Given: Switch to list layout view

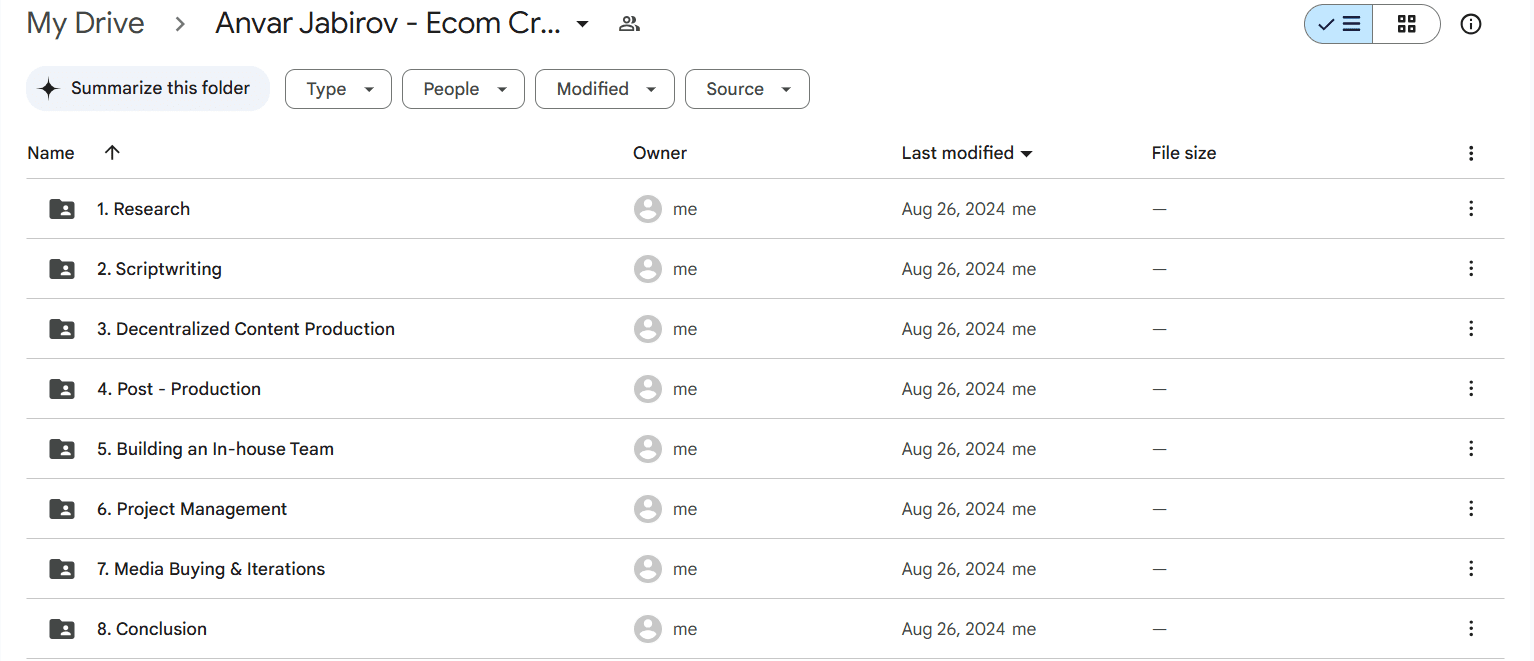Looking at the screenshot, I should coord(1338,24).
